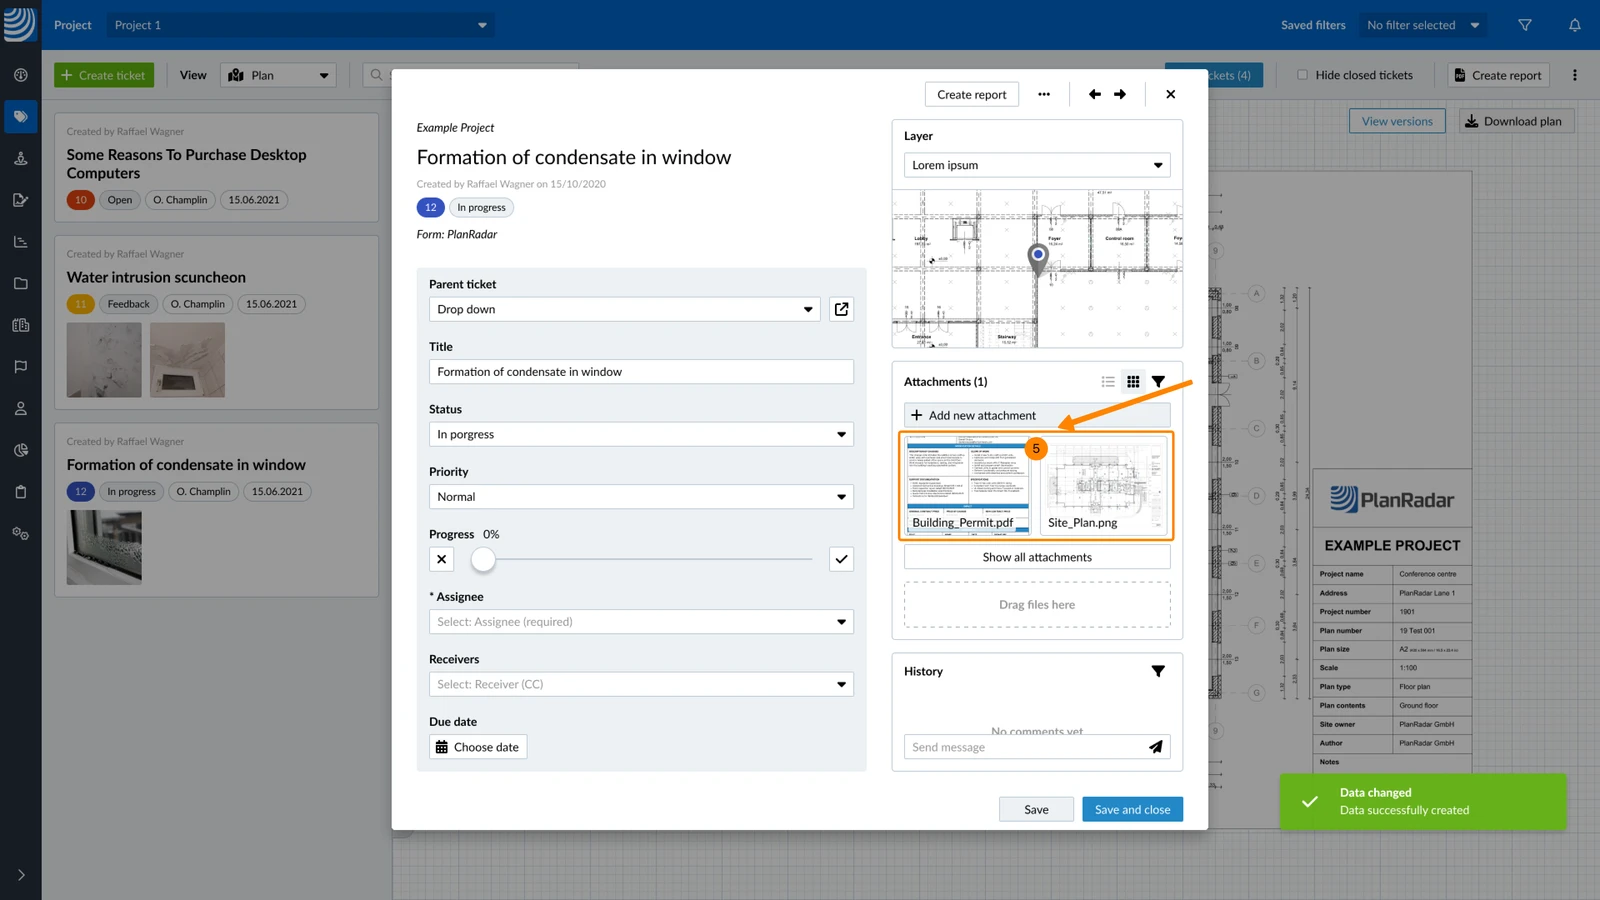
Task: Open the gears settings sidebar icon
Action: tap(20, 534)
